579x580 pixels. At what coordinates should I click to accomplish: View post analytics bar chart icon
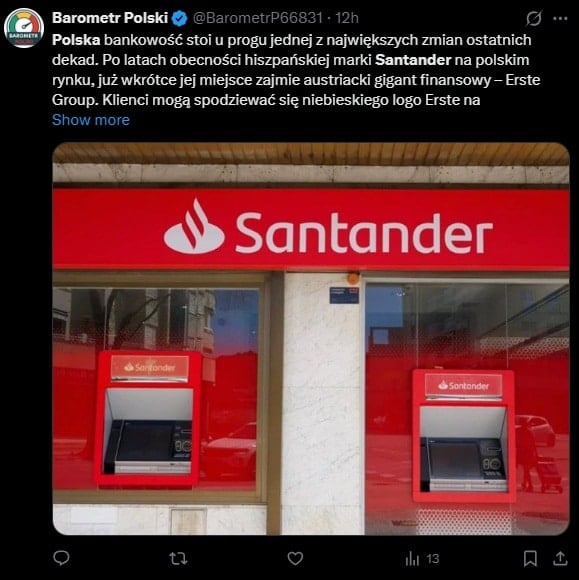(412, 558)
